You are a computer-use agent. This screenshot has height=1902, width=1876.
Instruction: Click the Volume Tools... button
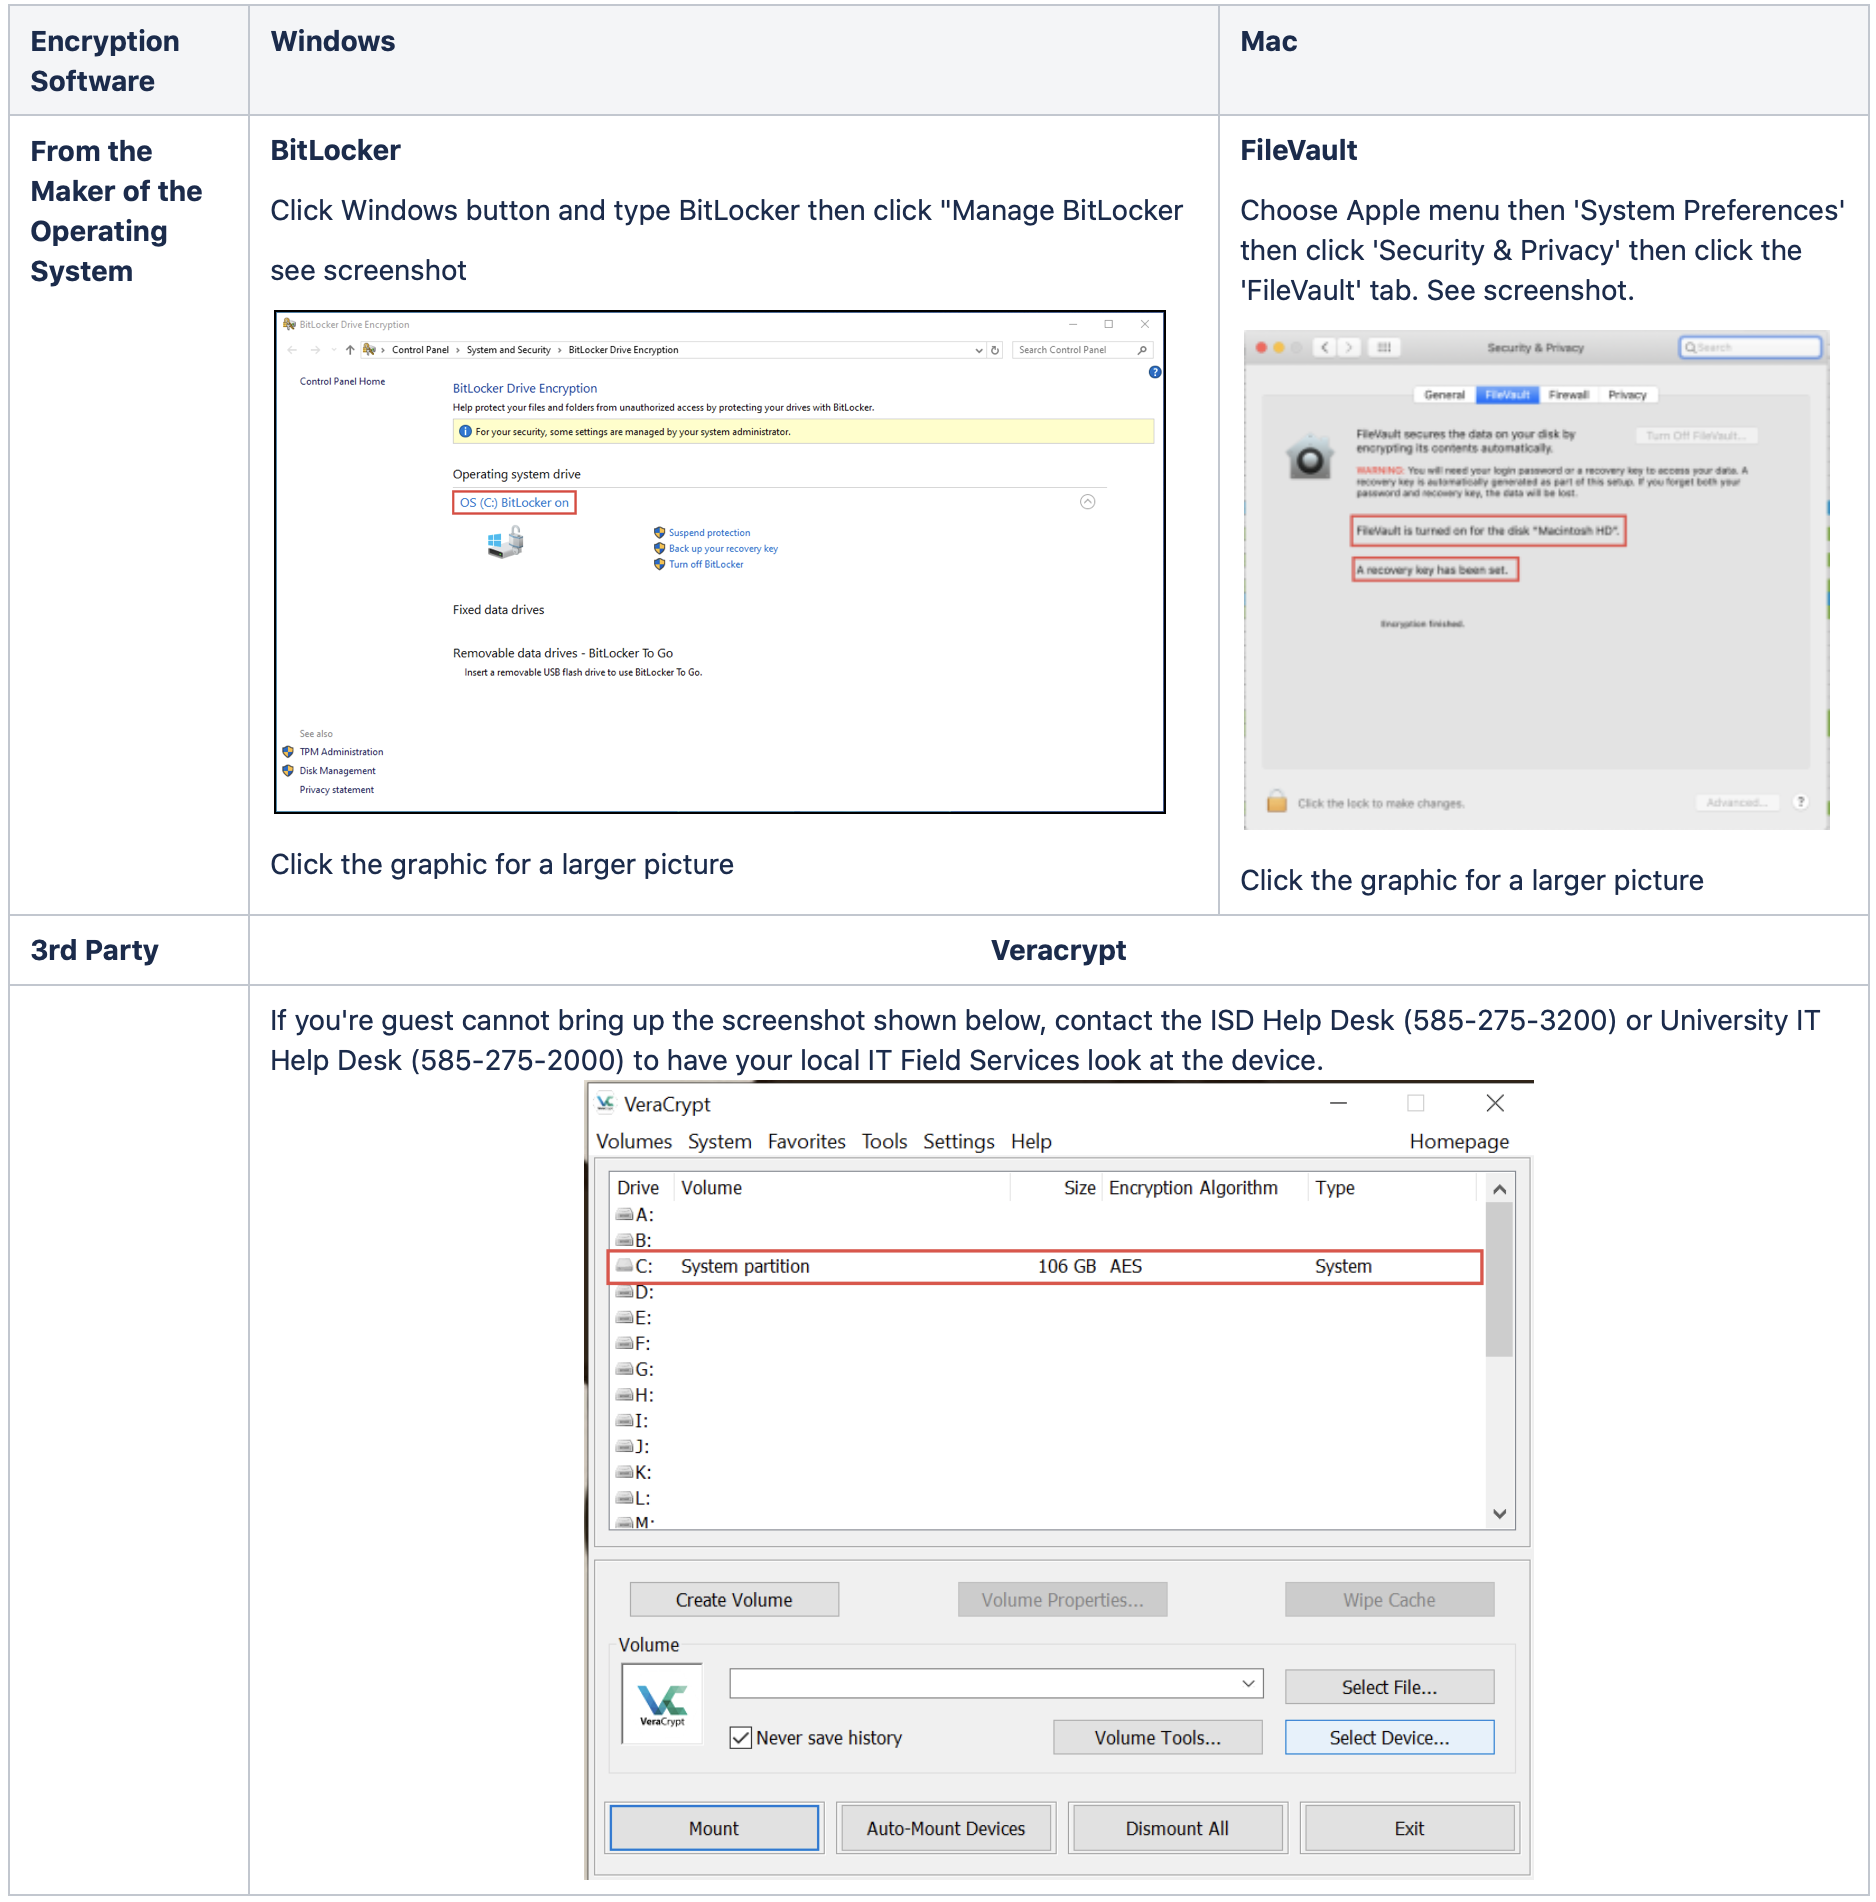[1157, 1738]
